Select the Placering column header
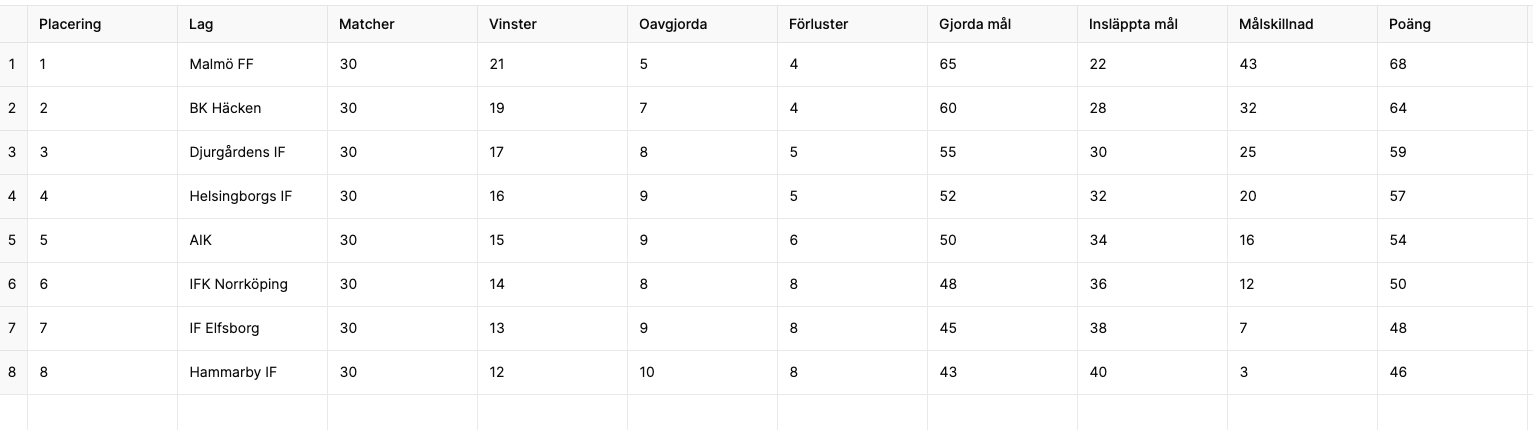1533x430 pixels. [102, 24]
